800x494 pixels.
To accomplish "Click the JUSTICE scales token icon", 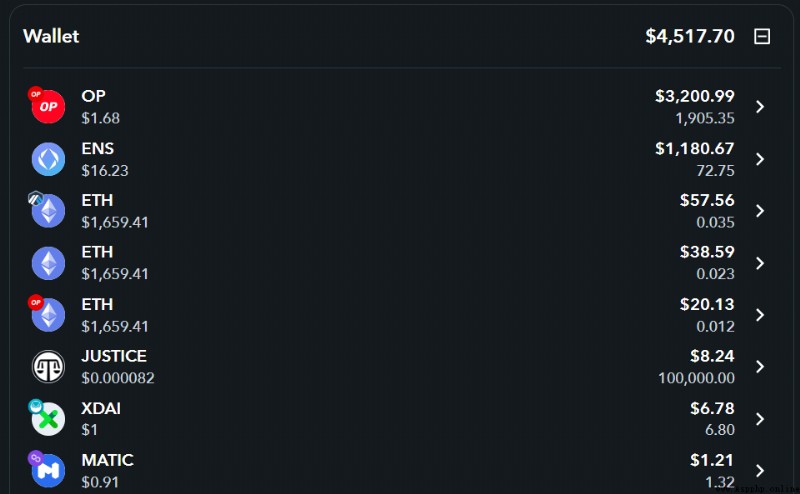I will click(x=48, y=366).
